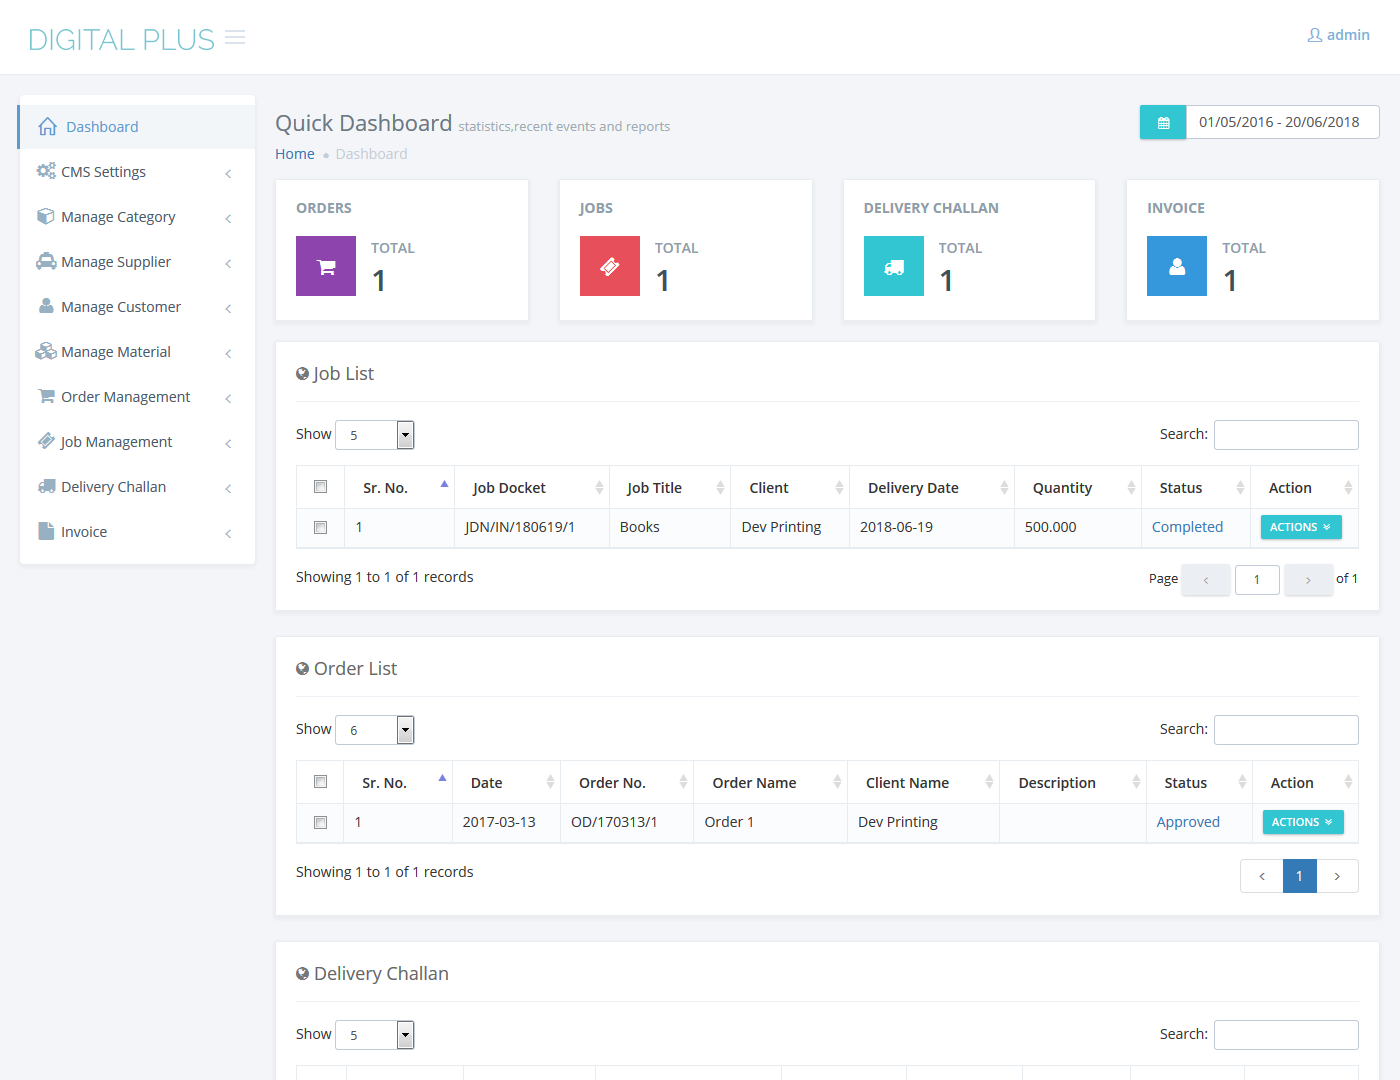Expand the Manage Customer submenu arrow
The height and width of the screenshot is (1080, 1400).
coord(228,308)
